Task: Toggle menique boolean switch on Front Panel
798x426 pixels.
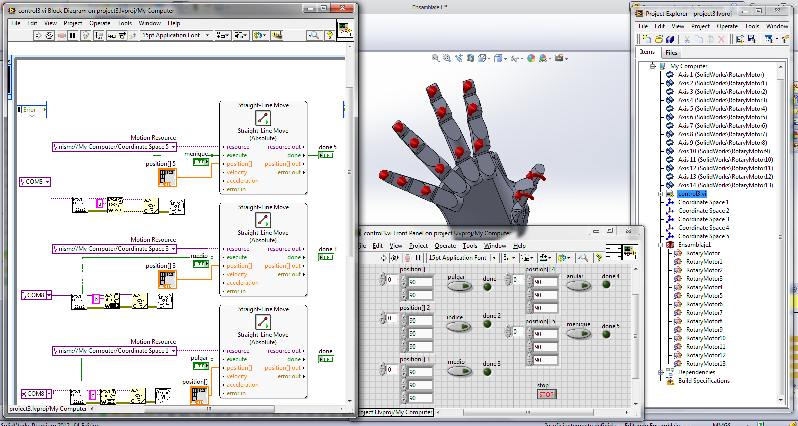Action: [578, 334]
